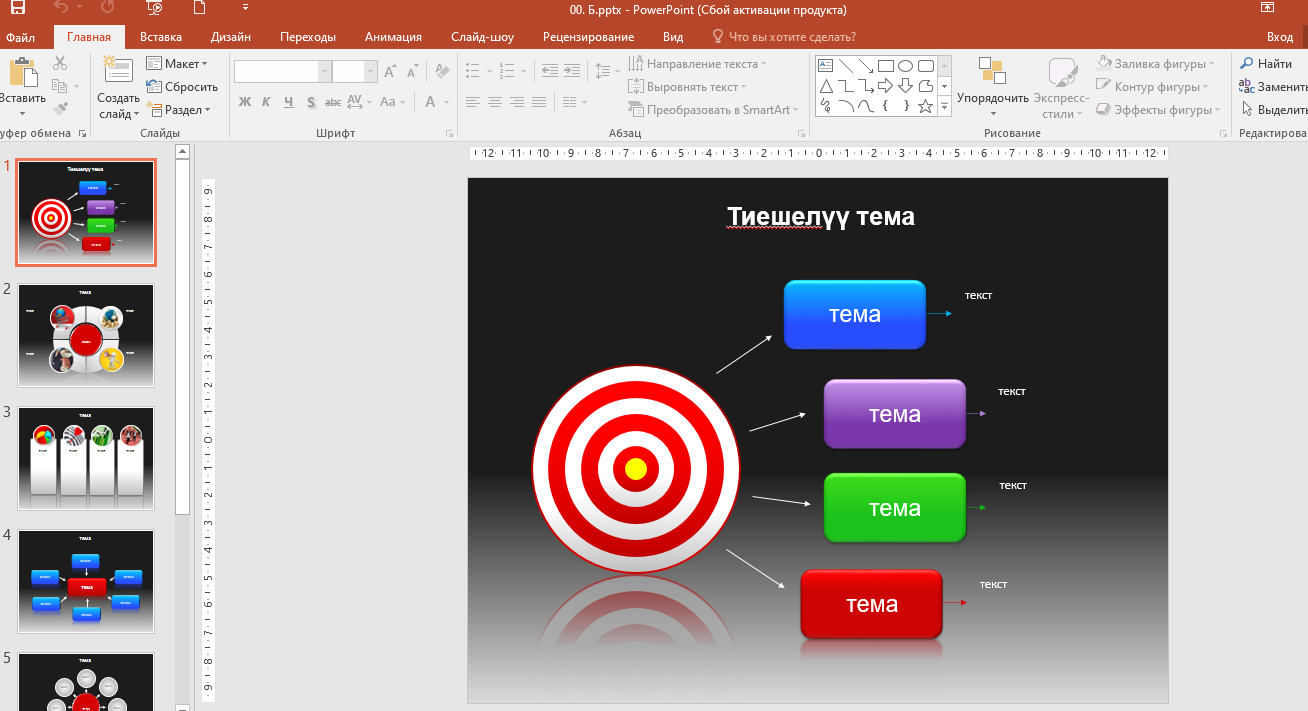Open the Раздел section dropdown
This screenshot has height=711, width=1308.
tap(179, 110)
